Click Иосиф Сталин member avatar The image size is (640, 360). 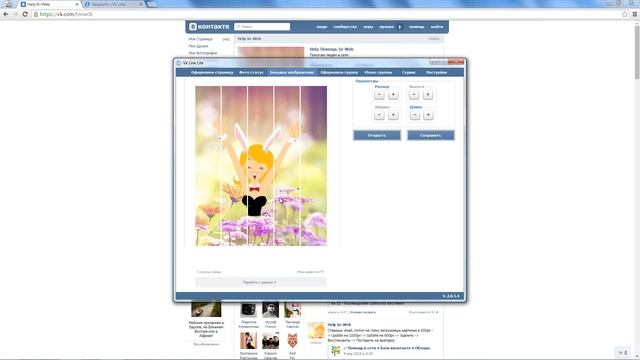(x=270, y=310)
